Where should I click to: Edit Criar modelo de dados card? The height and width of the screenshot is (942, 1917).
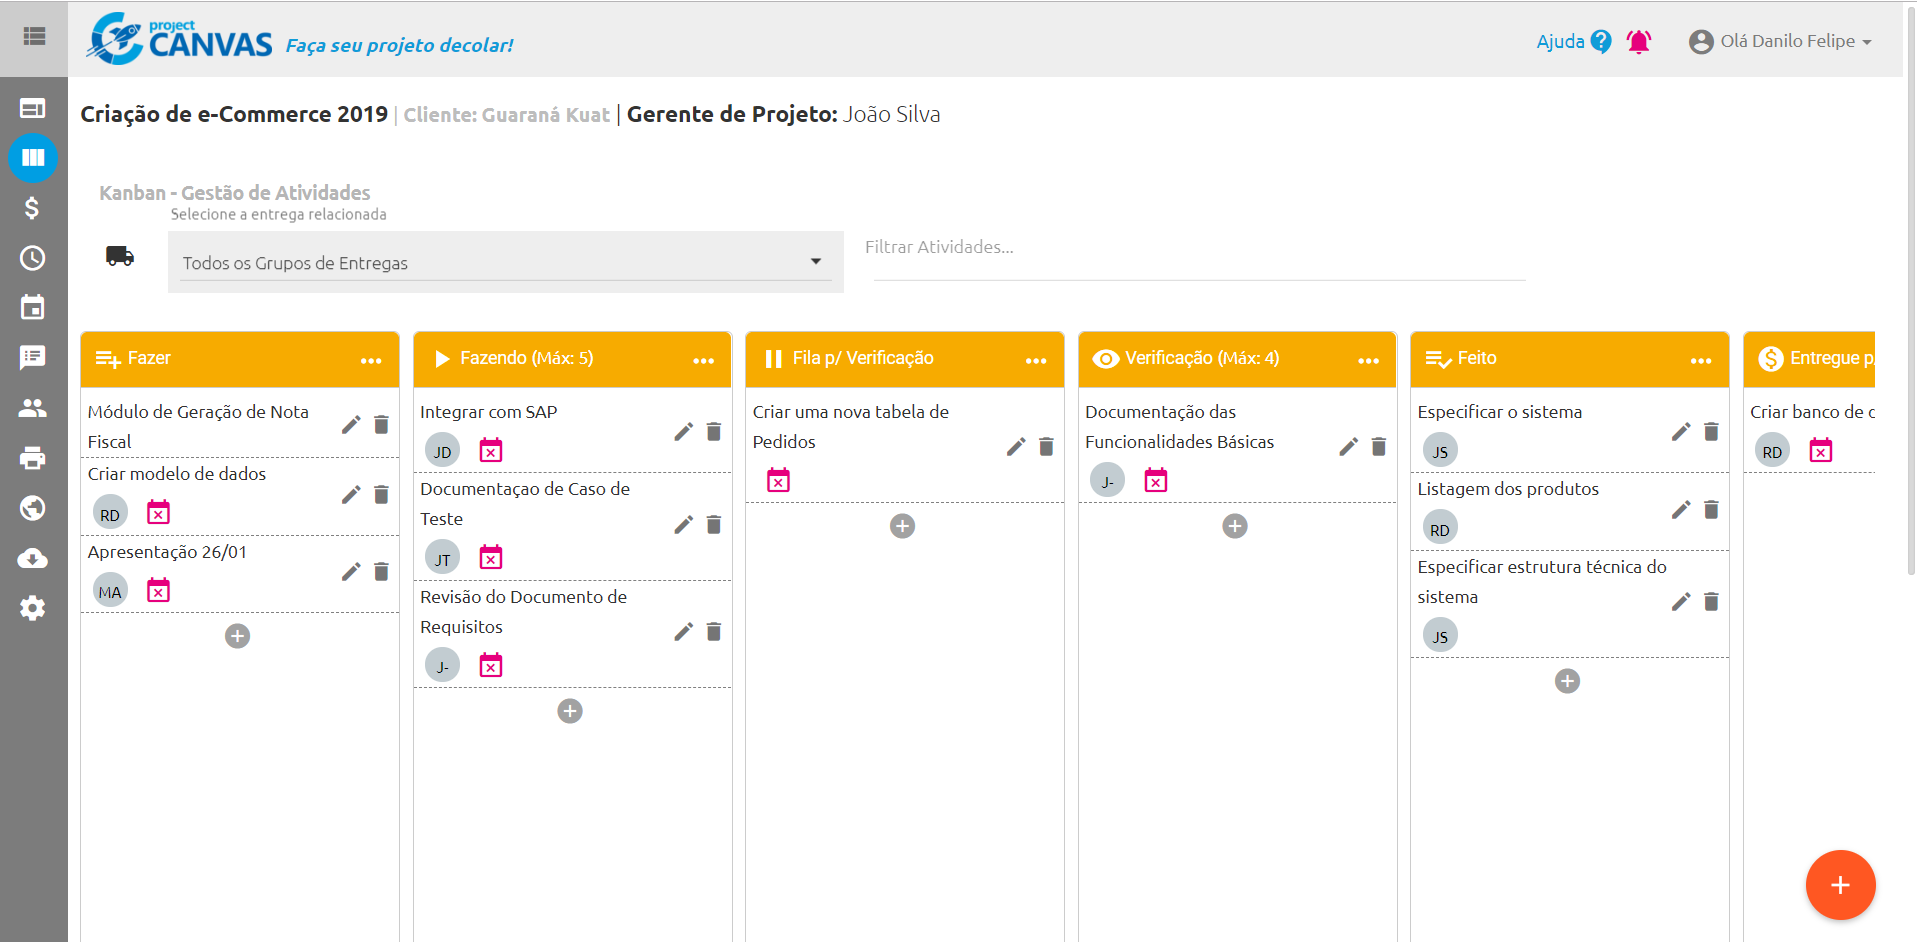click(x=351, y=495)
